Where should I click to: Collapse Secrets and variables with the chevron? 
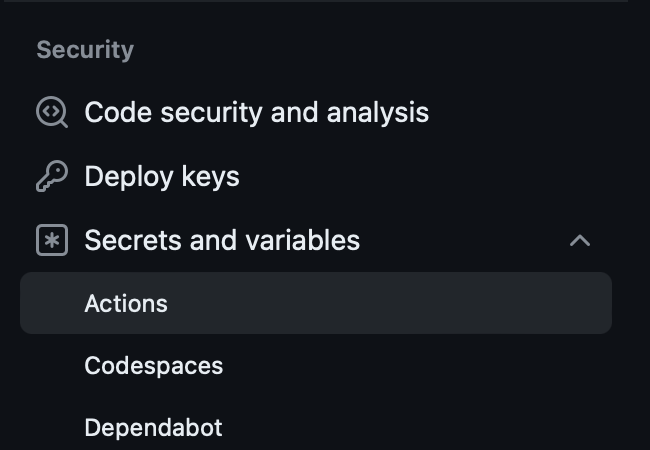[x=580, y=240]
